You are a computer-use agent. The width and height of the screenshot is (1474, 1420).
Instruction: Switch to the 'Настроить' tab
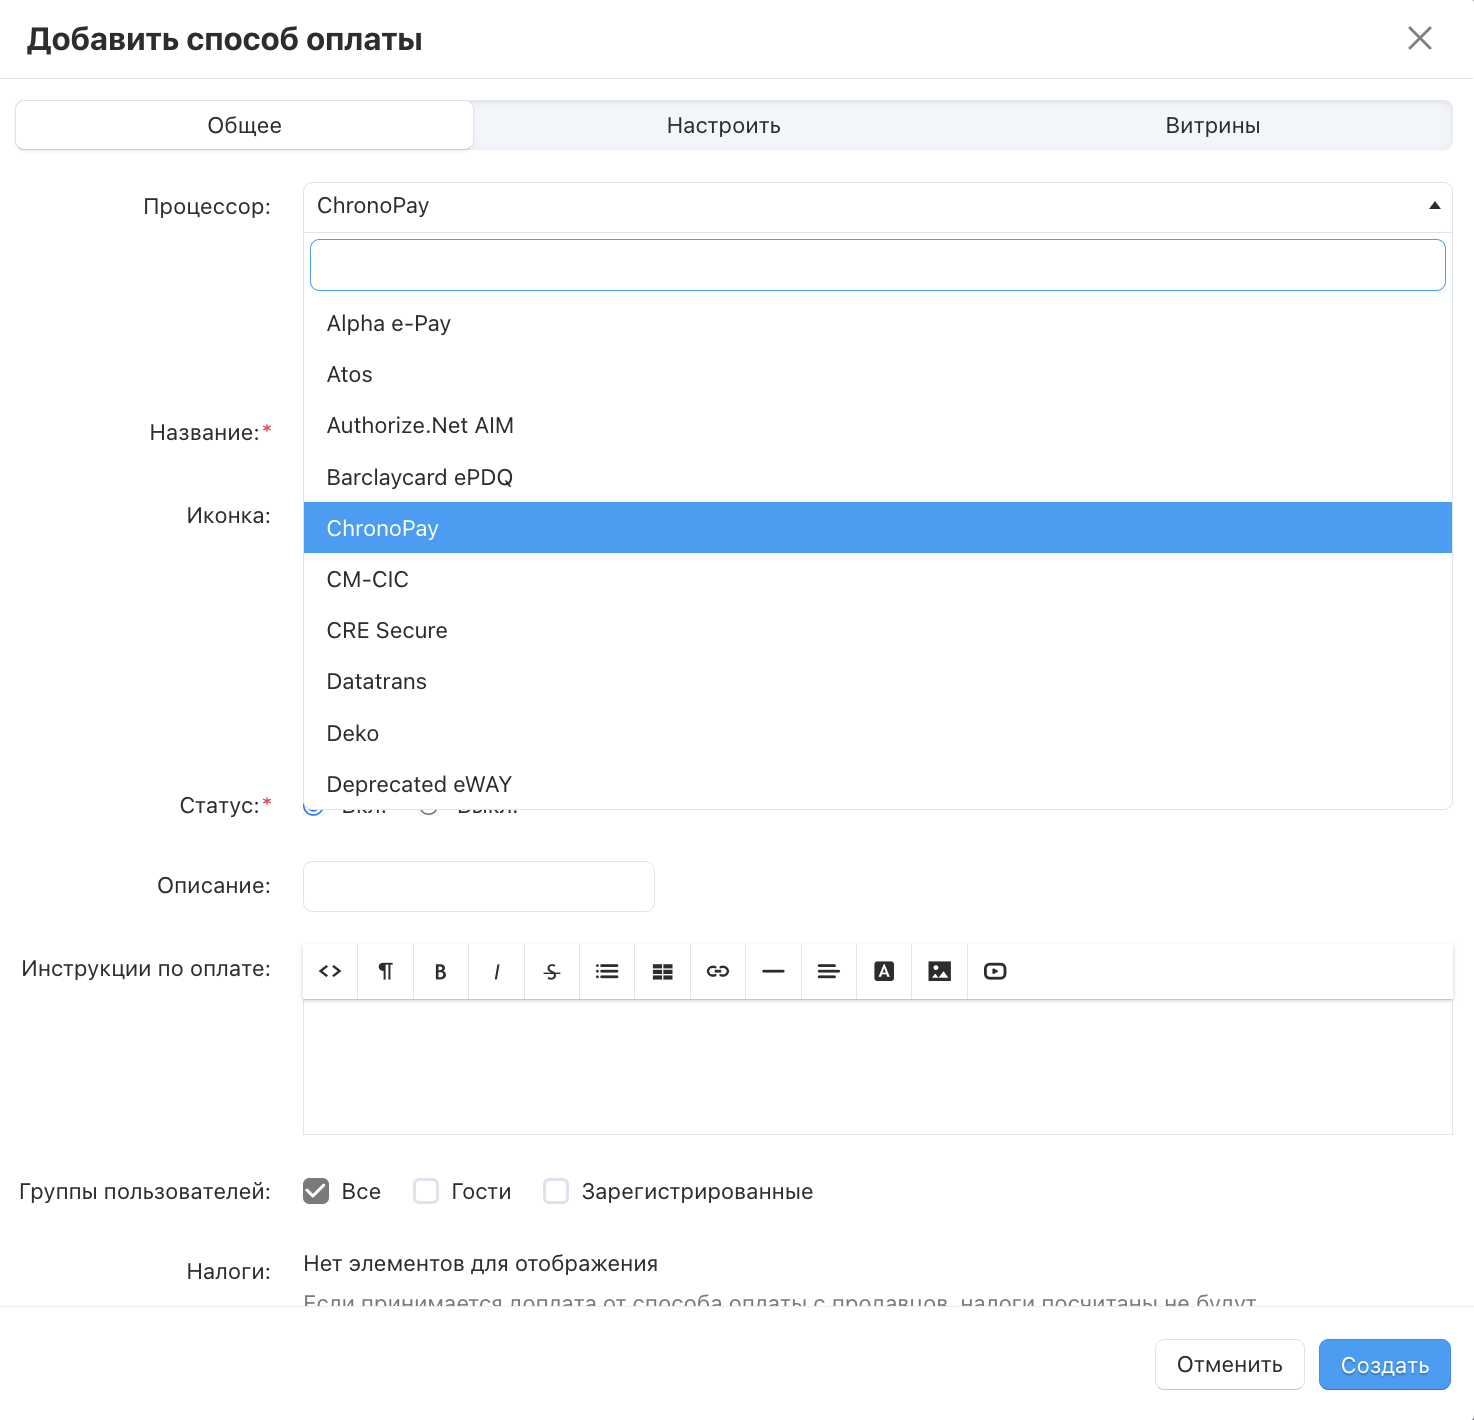click(723, 126)
